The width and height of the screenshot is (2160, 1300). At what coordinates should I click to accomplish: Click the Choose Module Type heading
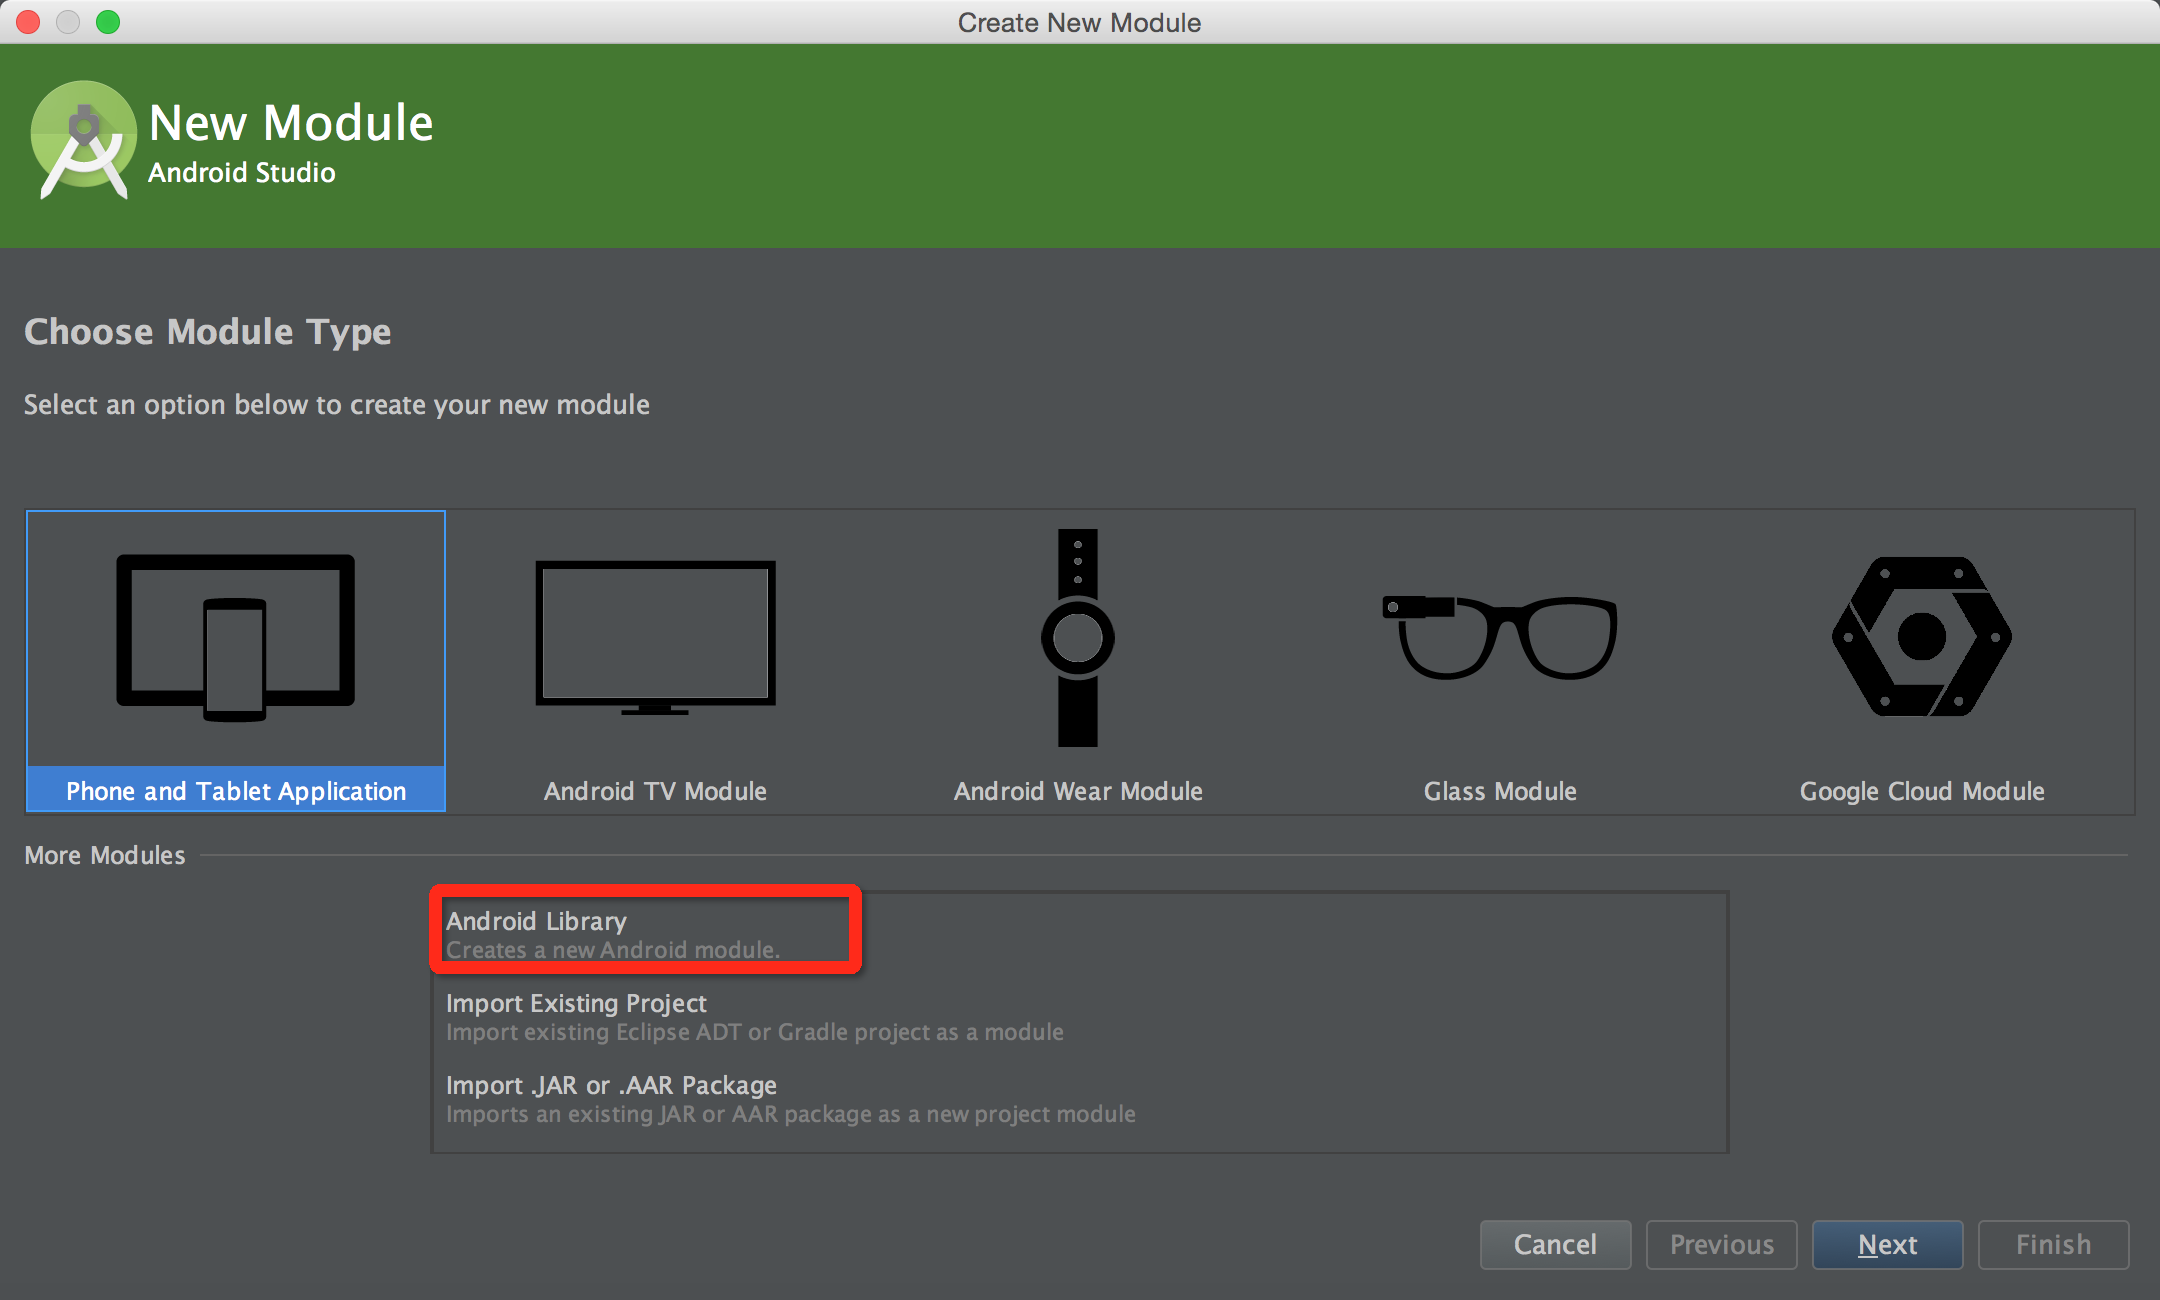pyautogui.click(x=208, y=332)
